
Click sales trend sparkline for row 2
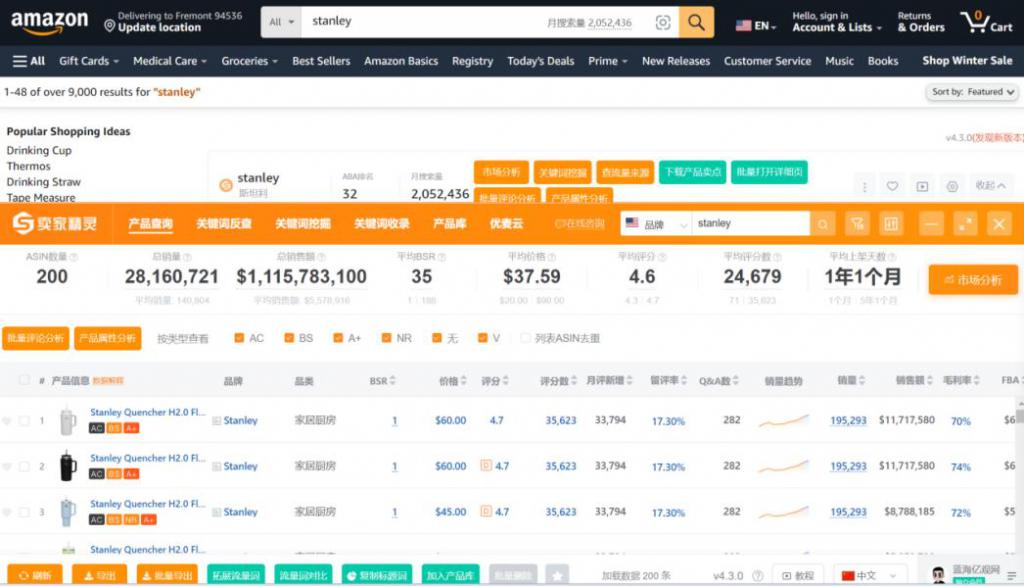784,466
